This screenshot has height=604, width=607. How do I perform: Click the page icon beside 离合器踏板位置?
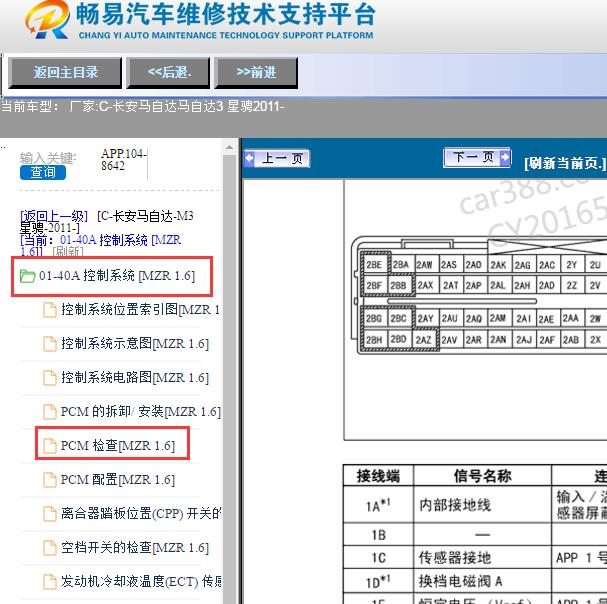click(50, 513)
